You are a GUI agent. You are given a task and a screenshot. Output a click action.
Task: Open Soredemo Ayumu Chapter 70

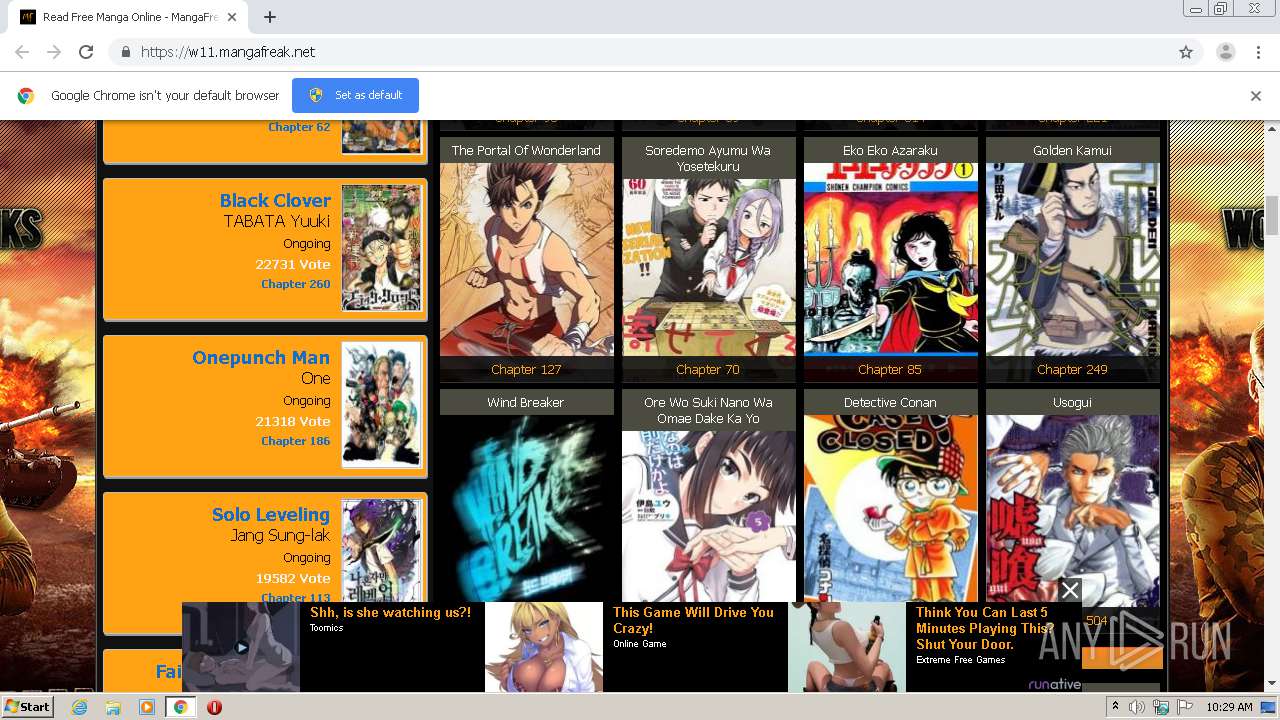point(708,369)
